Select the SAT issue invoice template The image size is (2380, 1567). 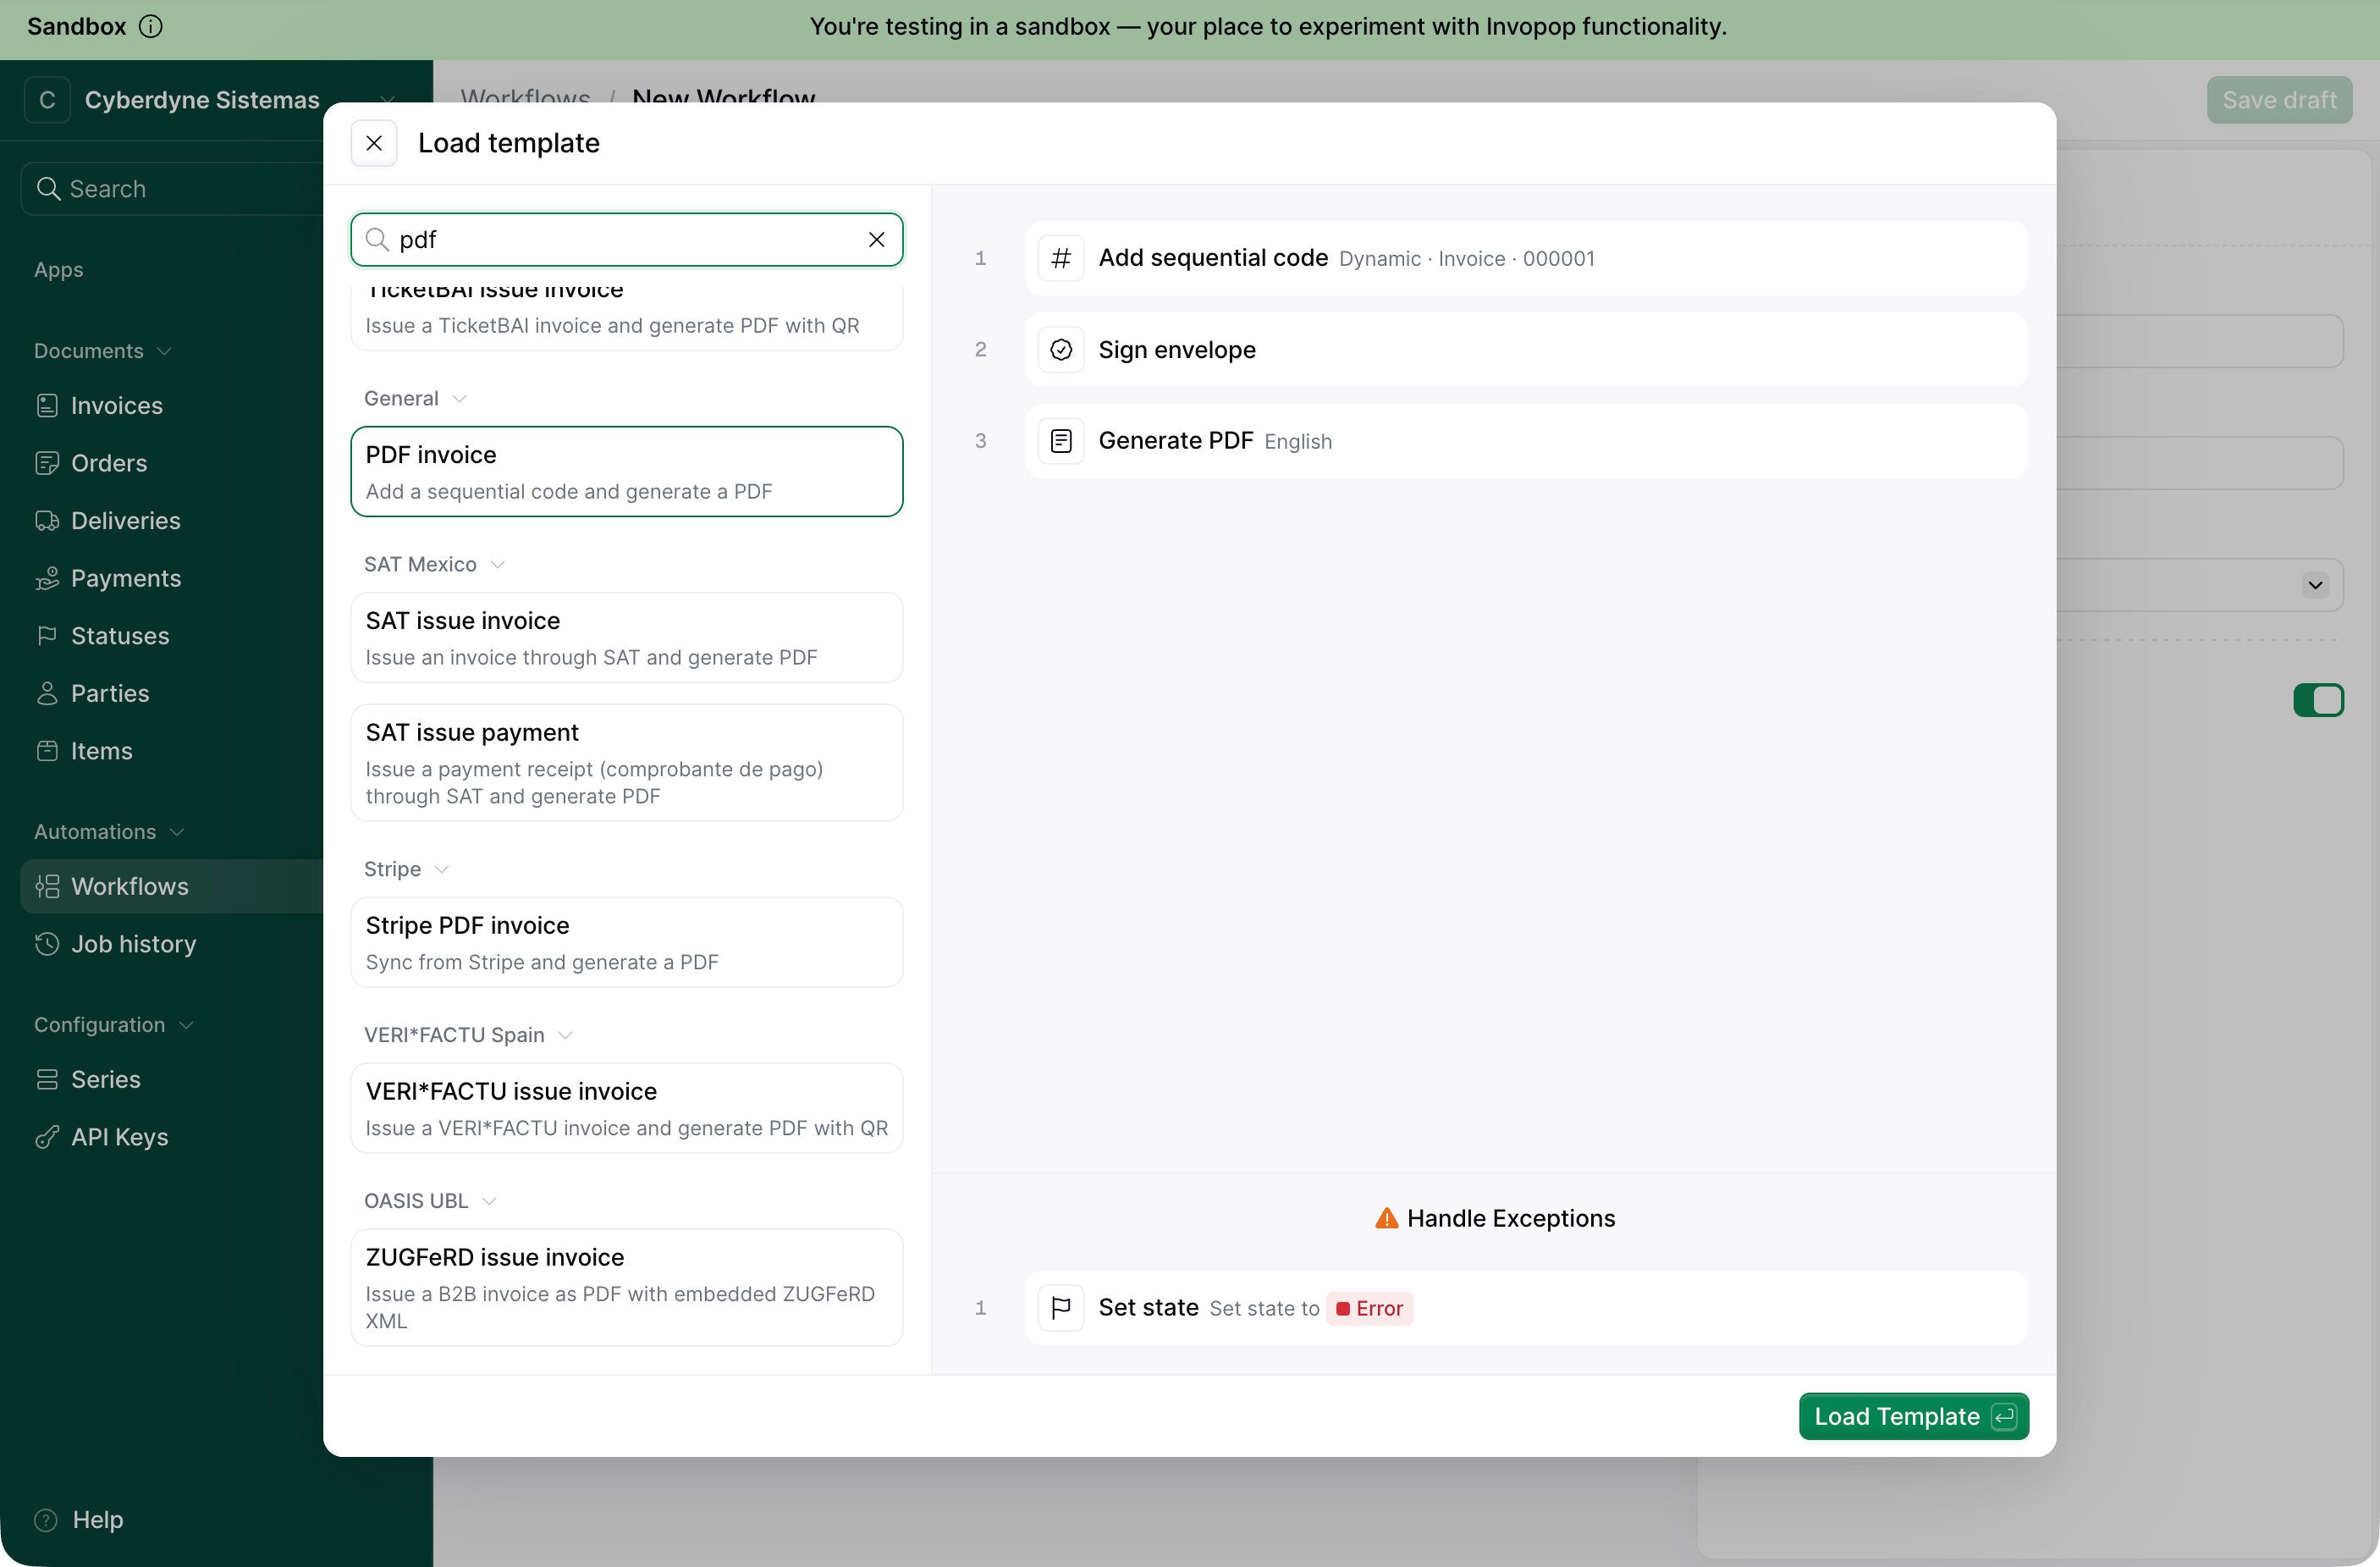pyautogui.click(x=627, y=638)
